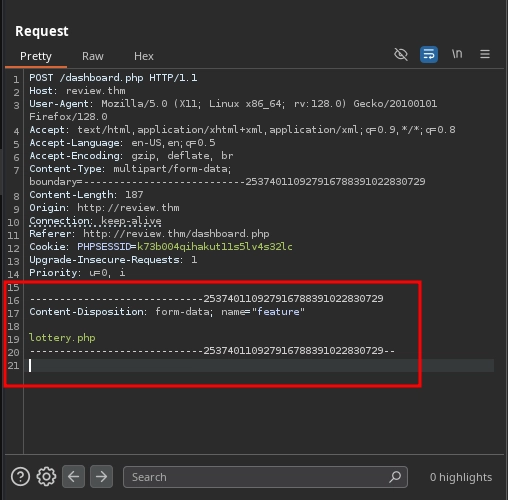Toggle the line wrap button
This screenshot has width=508, height=500.
[x=429, y=54]
